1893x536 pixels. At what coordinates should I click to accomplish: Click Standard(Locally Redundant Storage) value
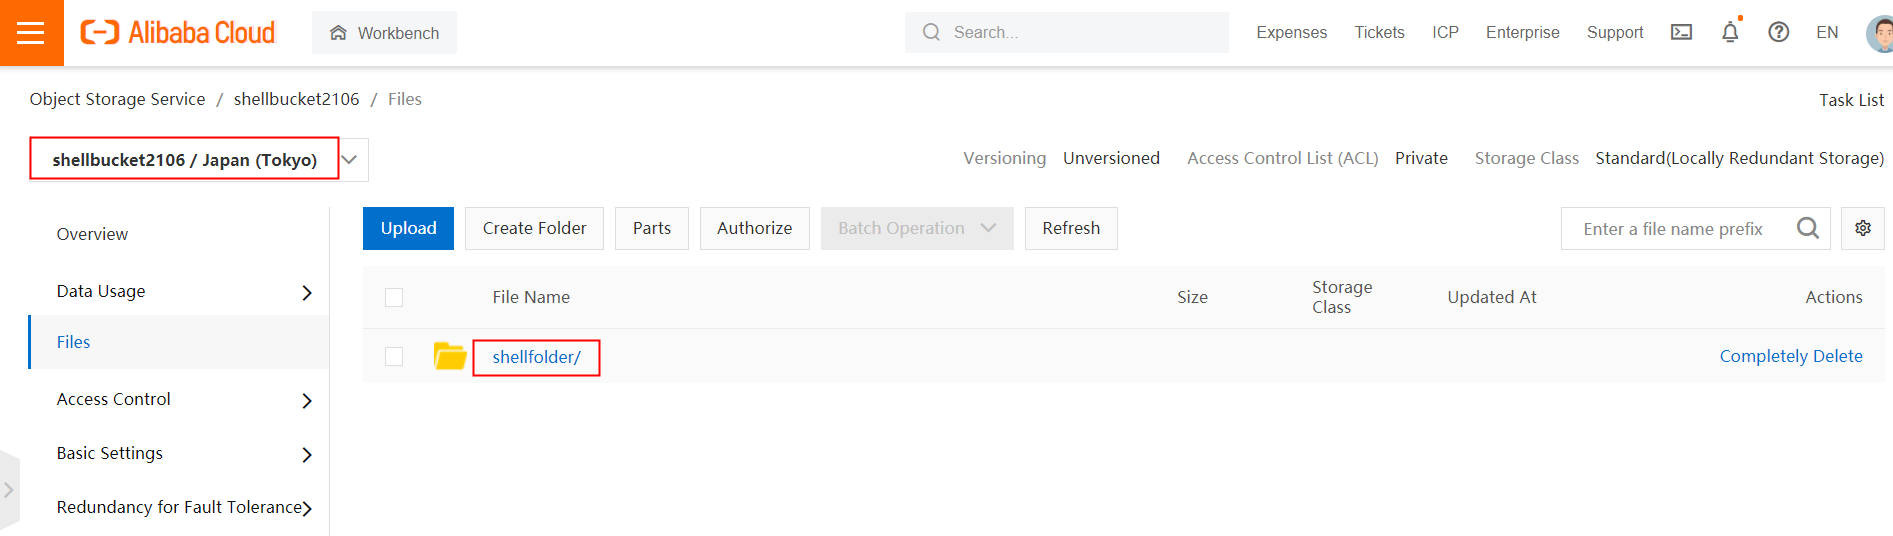click(1739, 158)
